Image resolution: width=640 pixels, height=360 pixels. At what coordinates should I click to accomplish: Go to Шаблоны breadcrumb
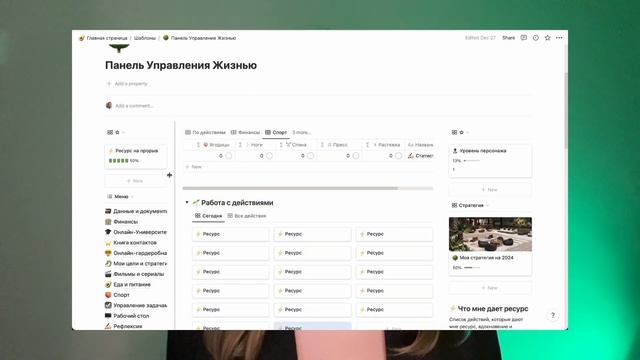tap(145, 38)
